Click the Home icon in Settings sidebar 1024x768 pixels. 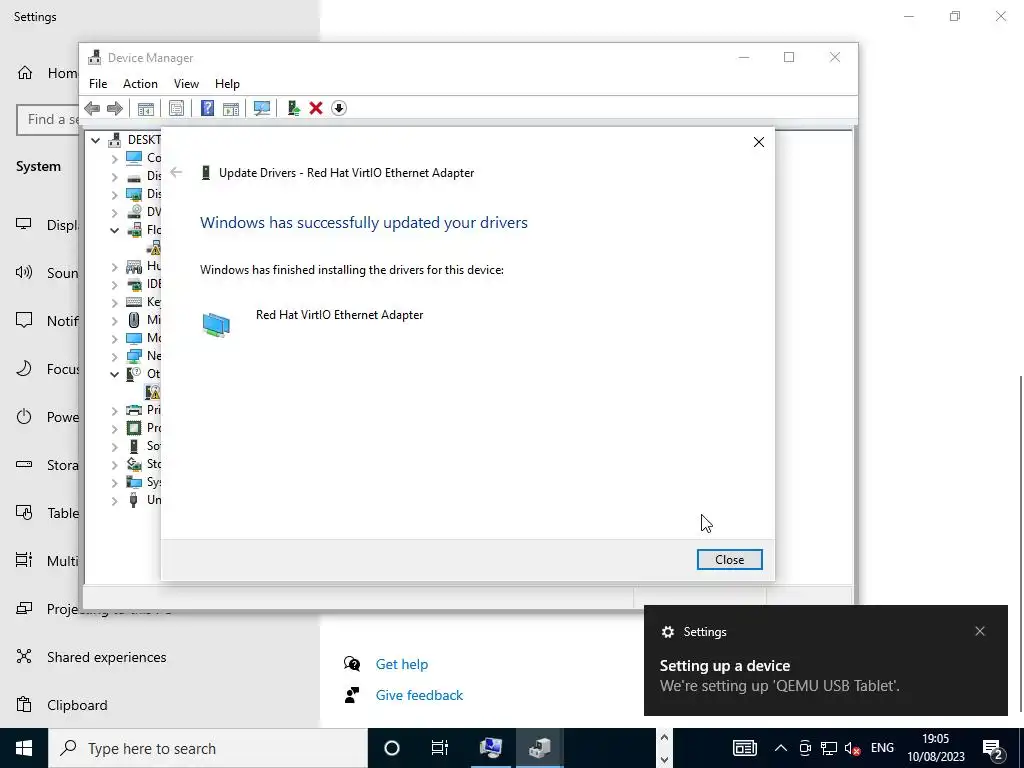(25, 72)
